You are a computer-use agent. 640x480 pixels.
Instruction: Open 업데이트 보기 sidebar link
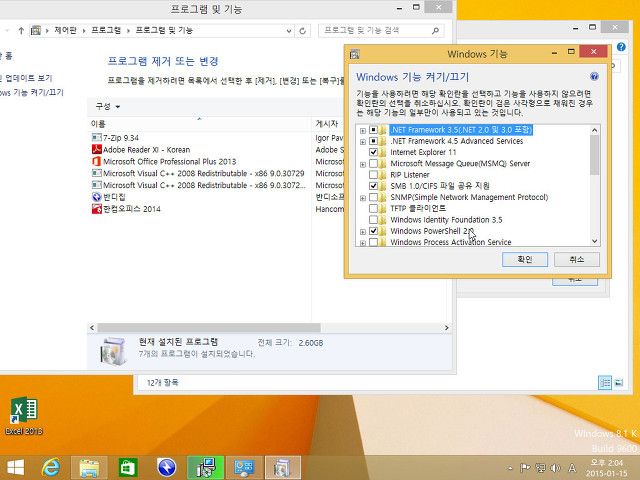click(26, 78)
